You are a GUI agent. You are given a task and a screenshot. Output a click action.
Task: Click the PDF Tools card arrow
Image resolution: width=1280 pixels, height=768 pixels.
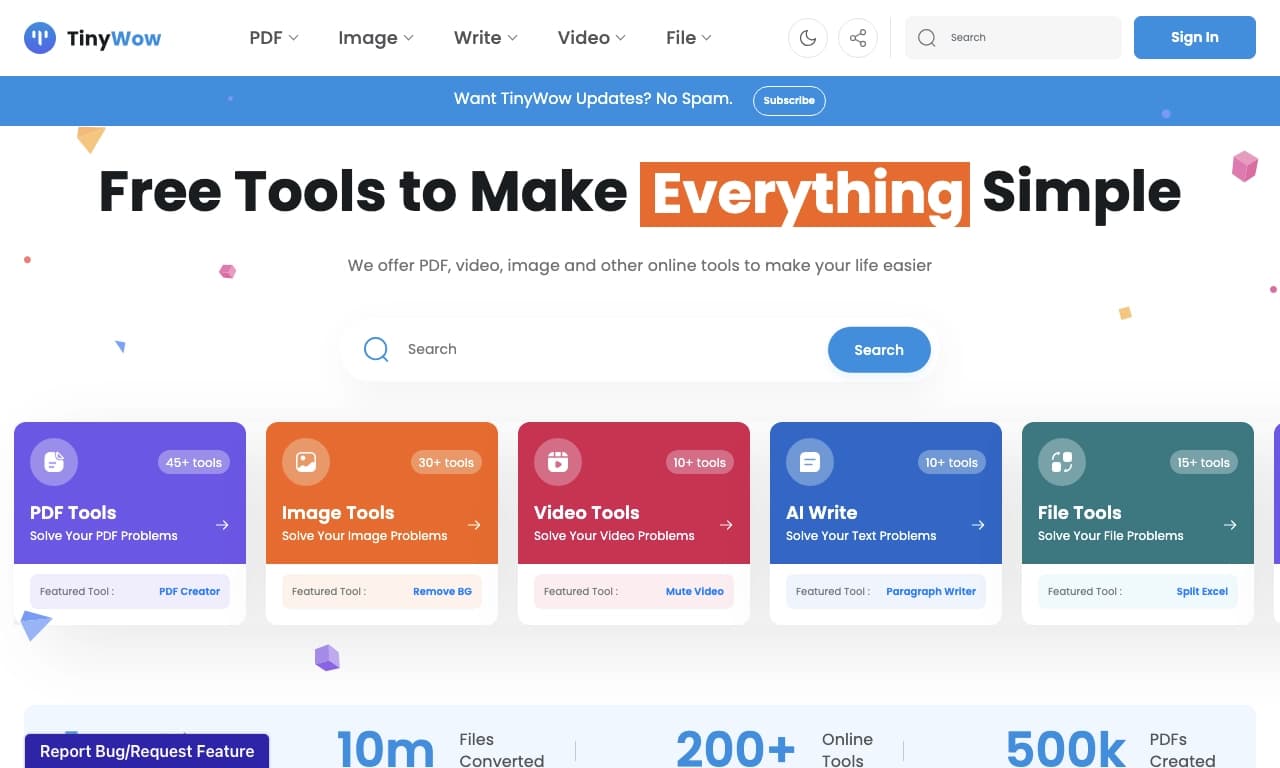click(x=222, y=525)
